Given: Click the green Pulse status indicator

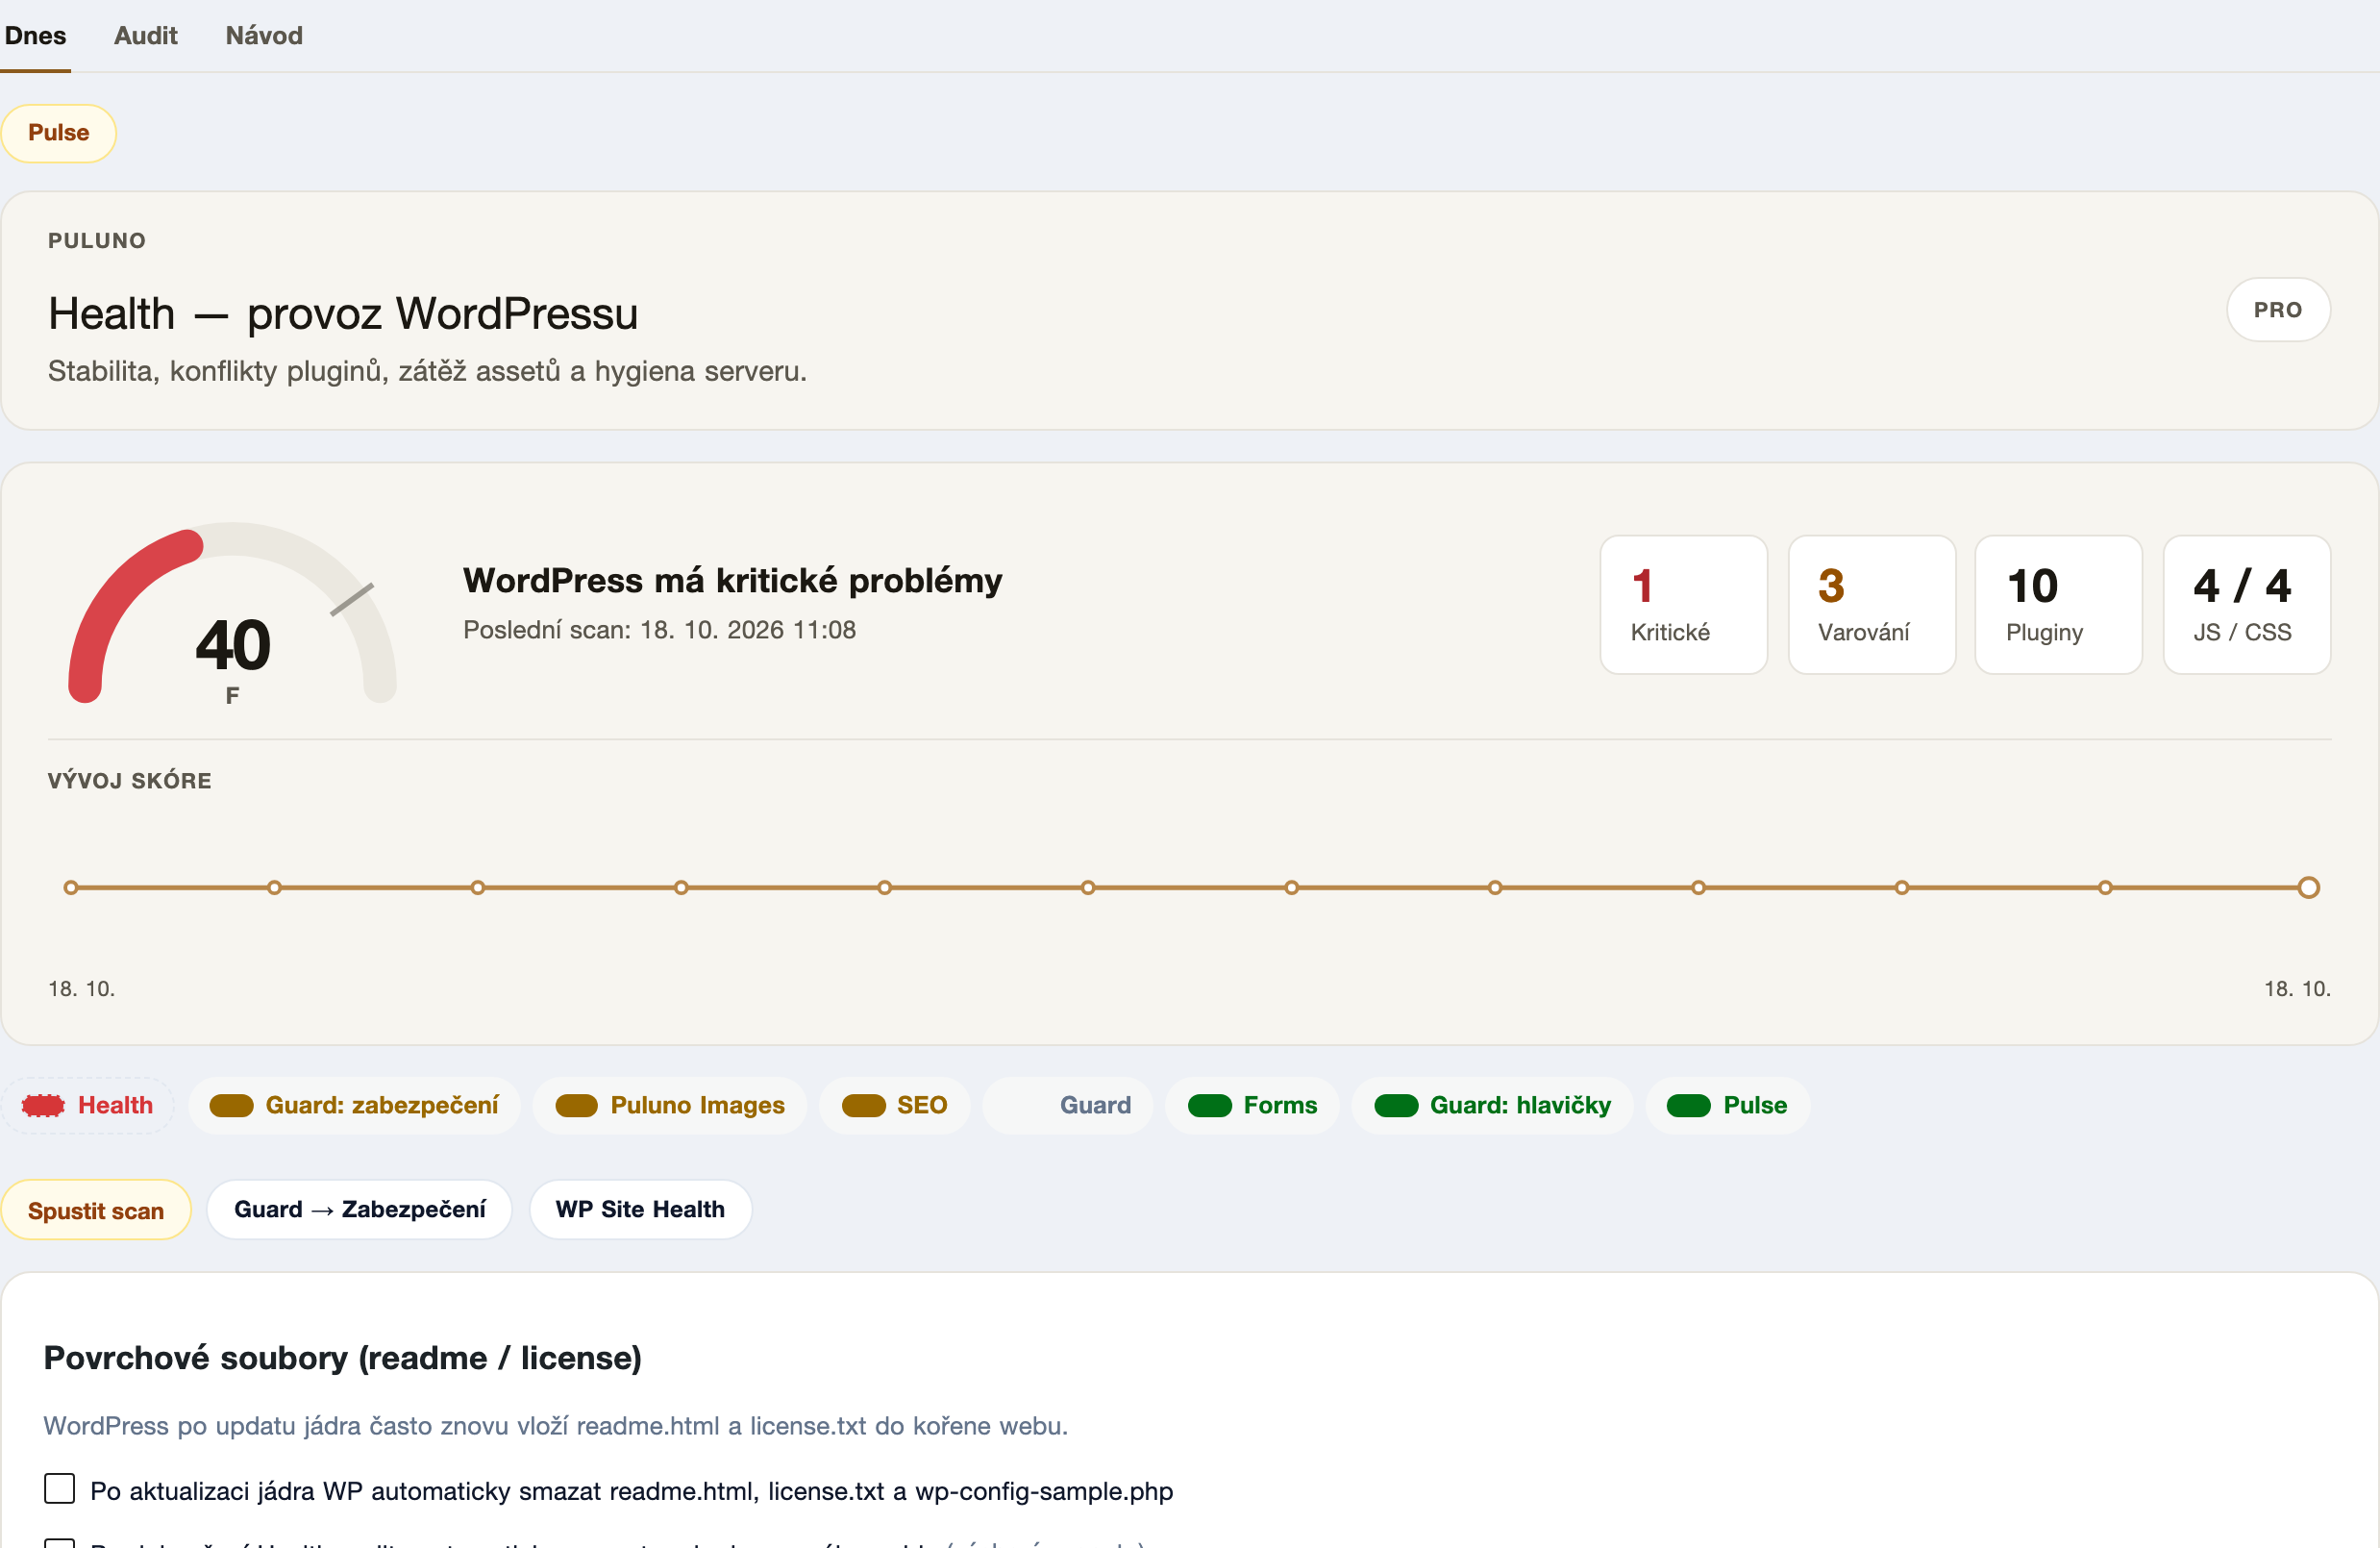Looking at the screenshot, I should [1688, 1105].
